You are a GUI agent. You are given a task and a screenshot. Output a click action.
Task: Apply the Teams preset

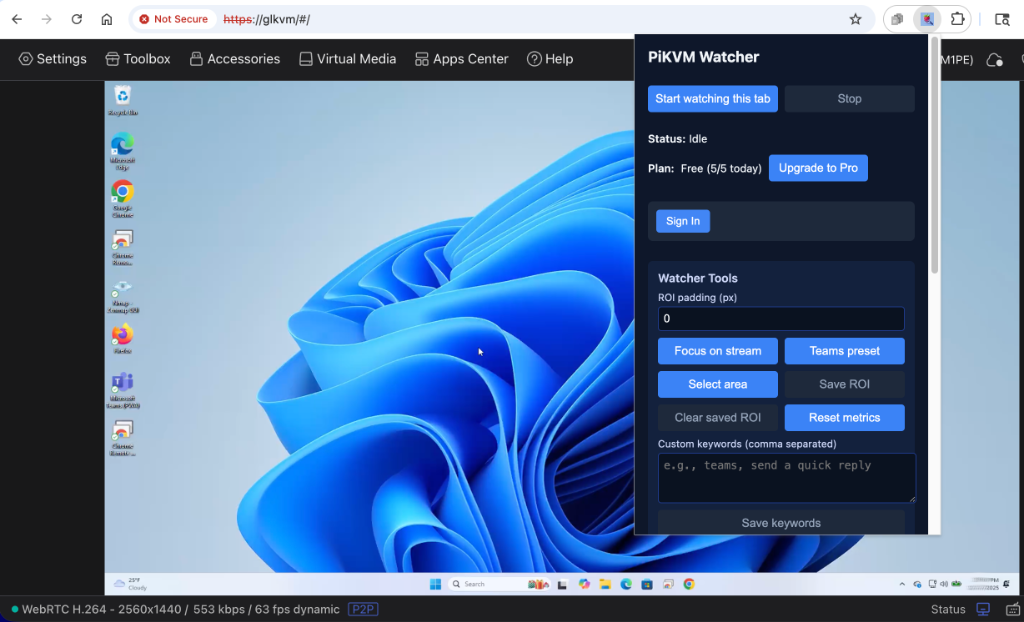pyautogui.click(x=844, y=350)
